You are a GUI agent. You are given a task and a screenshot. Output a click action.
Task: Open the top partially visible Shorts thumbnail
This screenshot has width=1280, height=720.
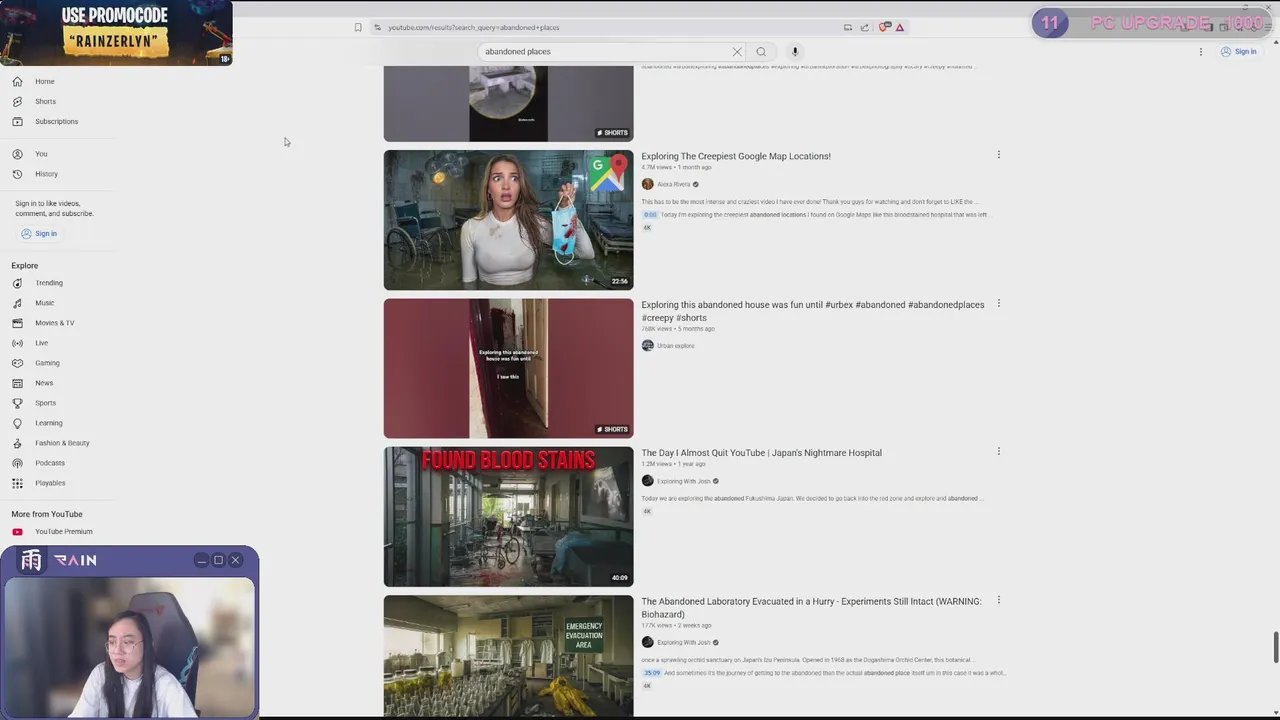(508, 104)
